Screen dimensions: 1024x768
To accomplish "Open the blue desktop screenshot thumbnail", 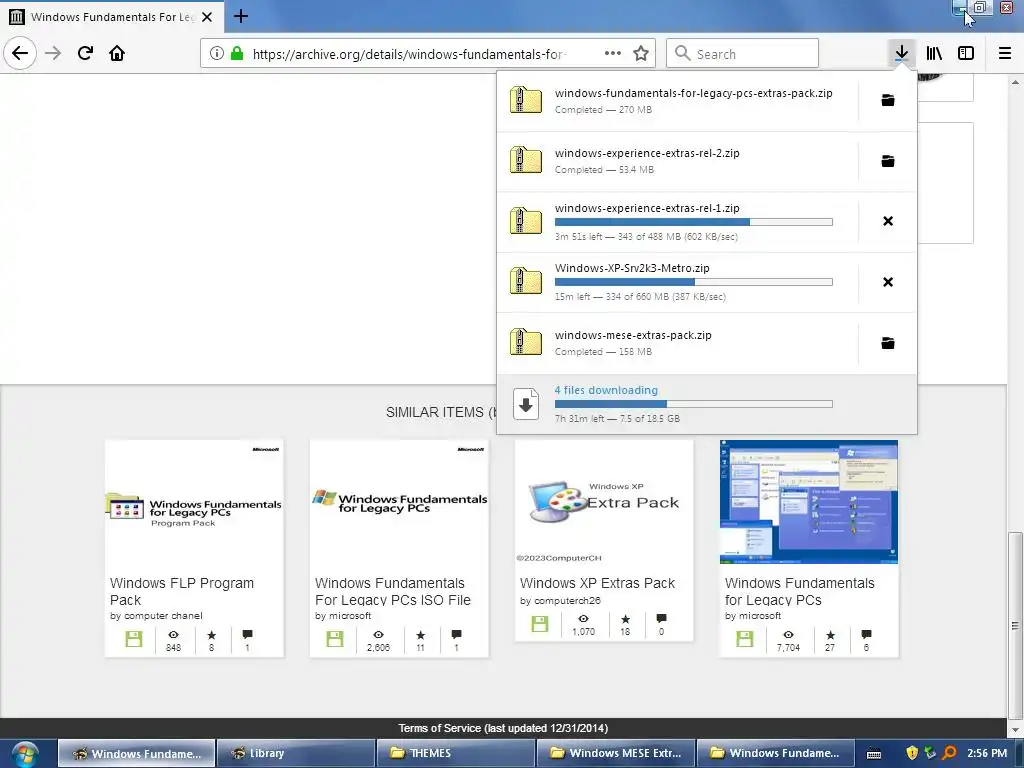I will 808,502.
